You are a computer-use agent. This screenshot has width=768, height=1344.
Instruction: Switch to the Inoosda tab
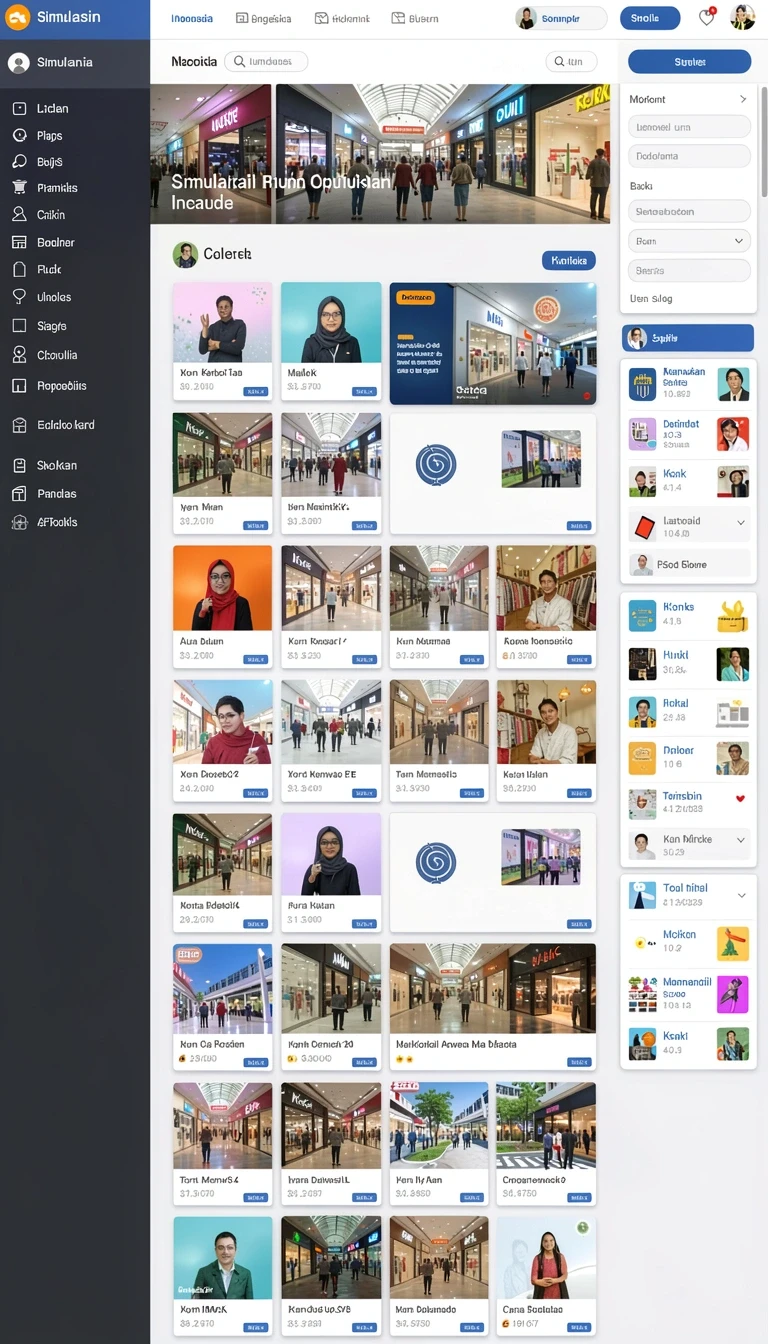click(192, 18)
